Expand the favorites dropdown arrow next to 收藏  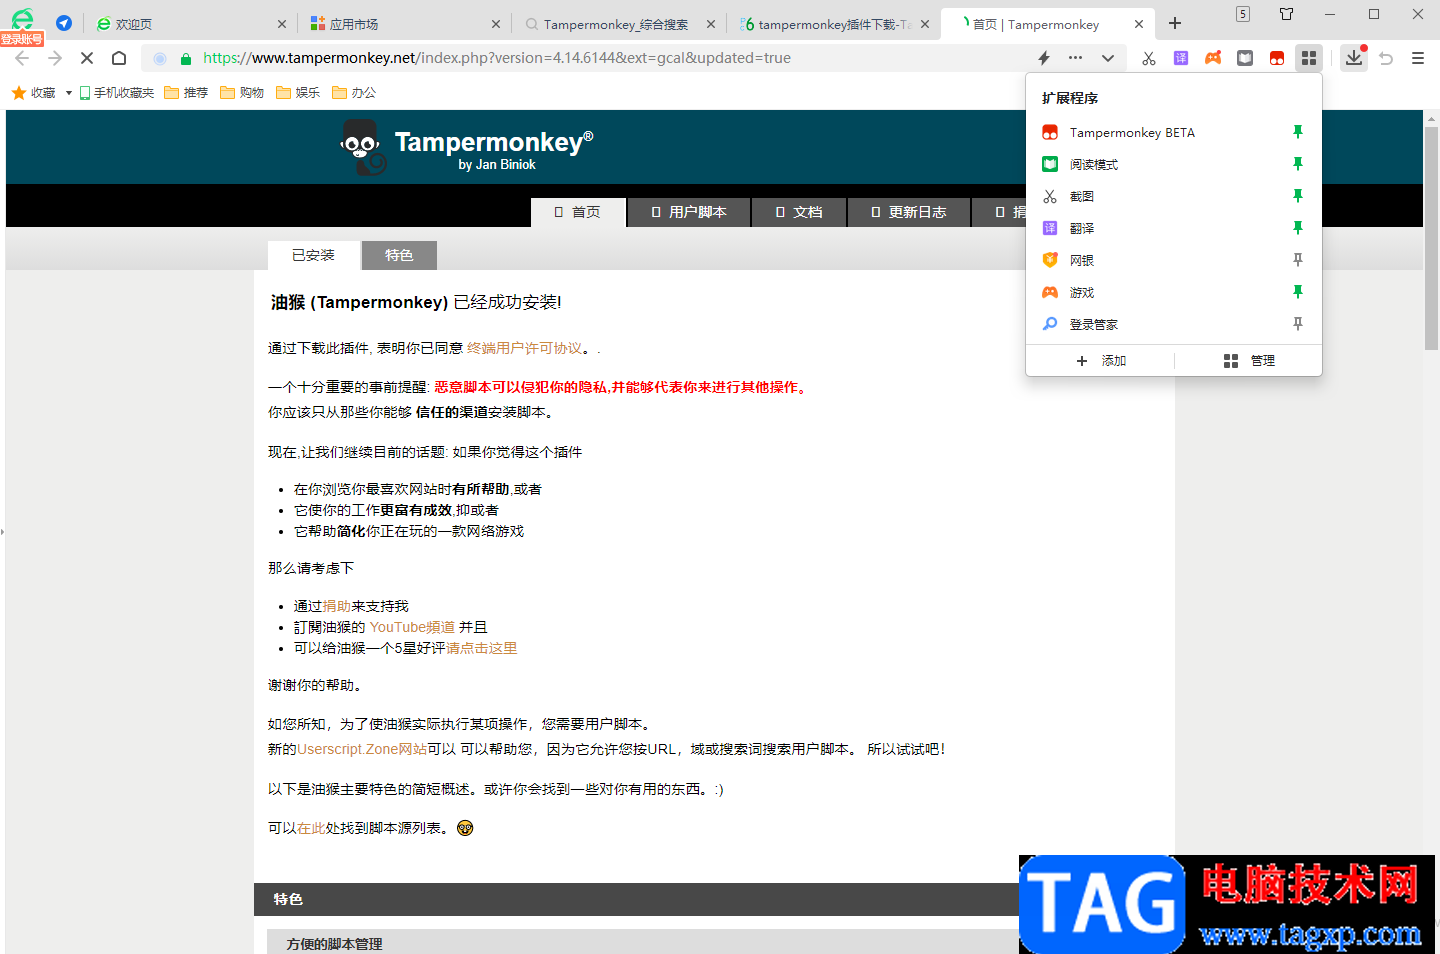tap(68, 93)
